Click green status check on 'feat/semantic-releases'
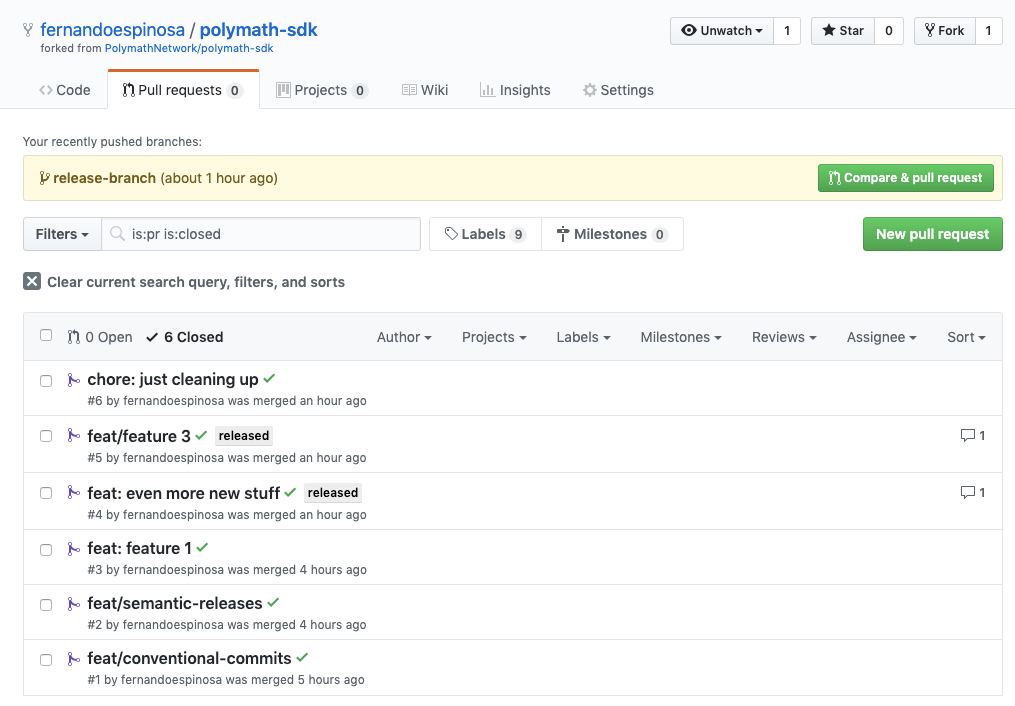 click(x=273, y=602)
